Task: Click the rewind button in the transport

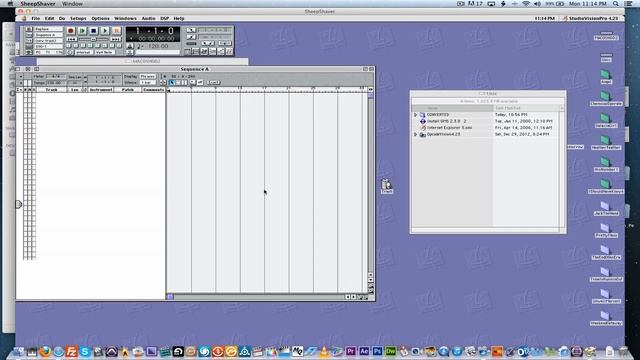Action: [x=71, y=39]
